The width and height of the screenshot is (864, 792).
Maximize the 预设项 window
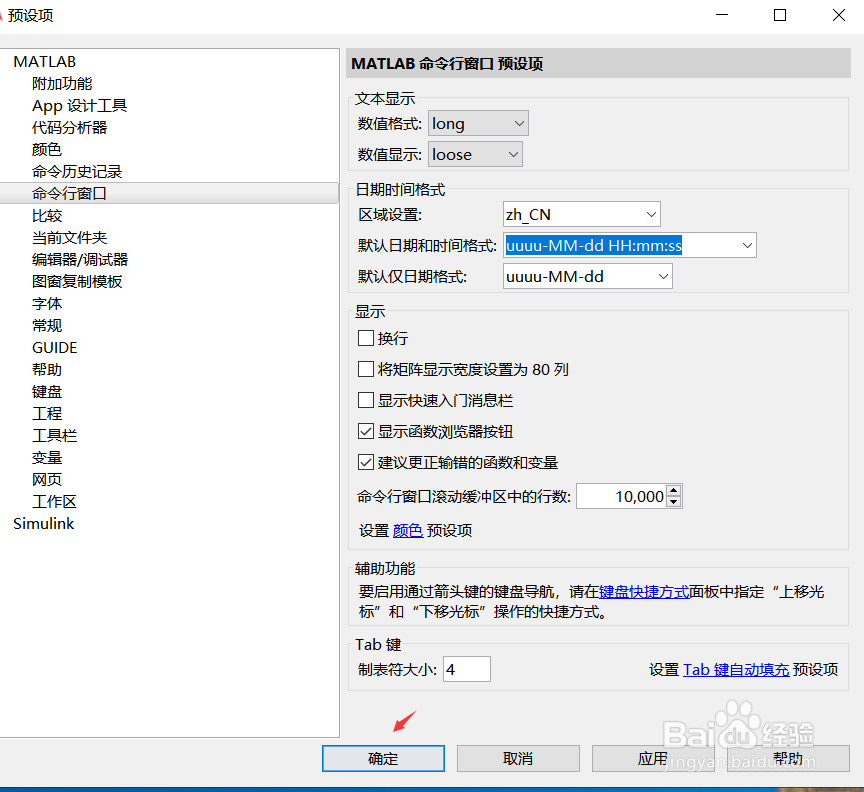[x=780, y=15]
